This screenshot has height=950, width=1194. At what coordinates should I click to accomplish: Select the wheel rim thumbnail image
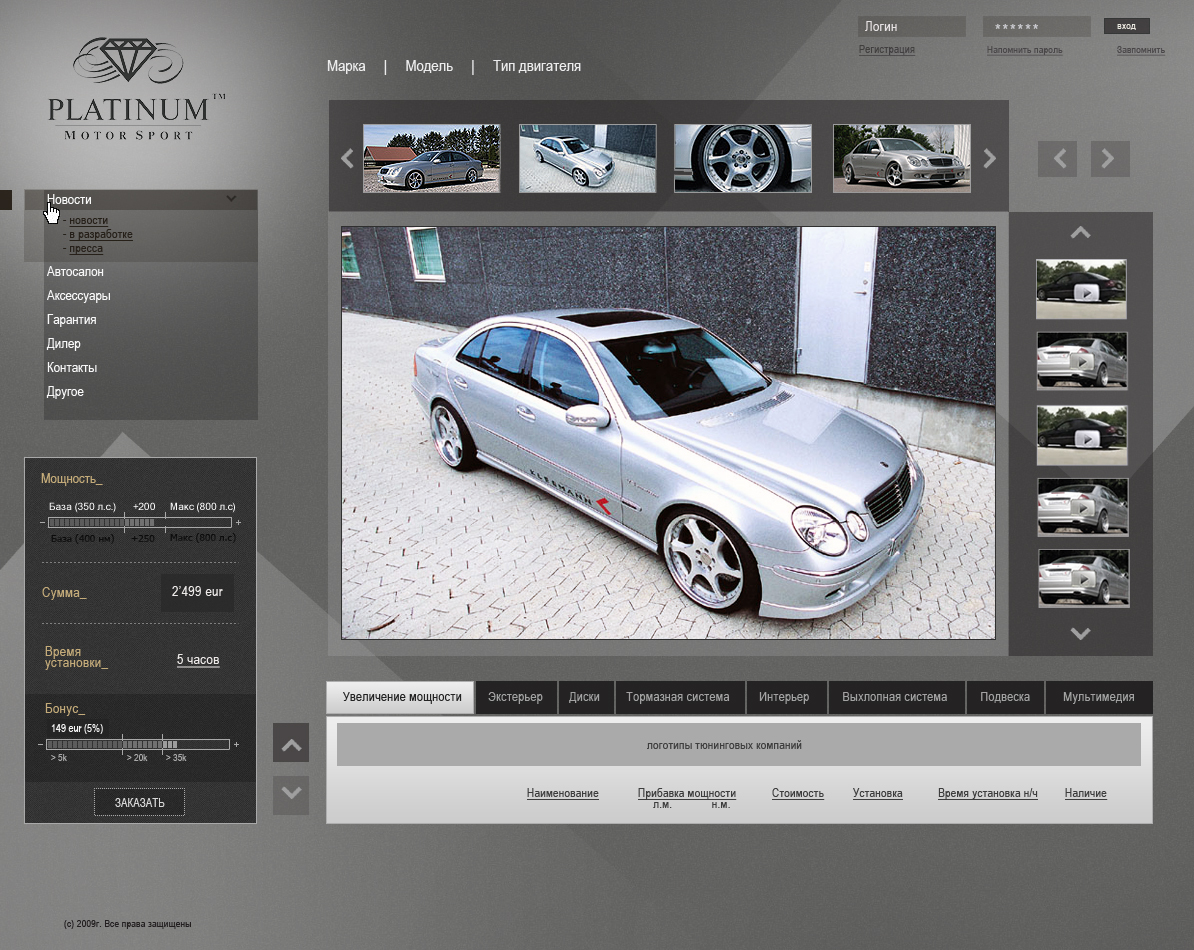point(742,158)
